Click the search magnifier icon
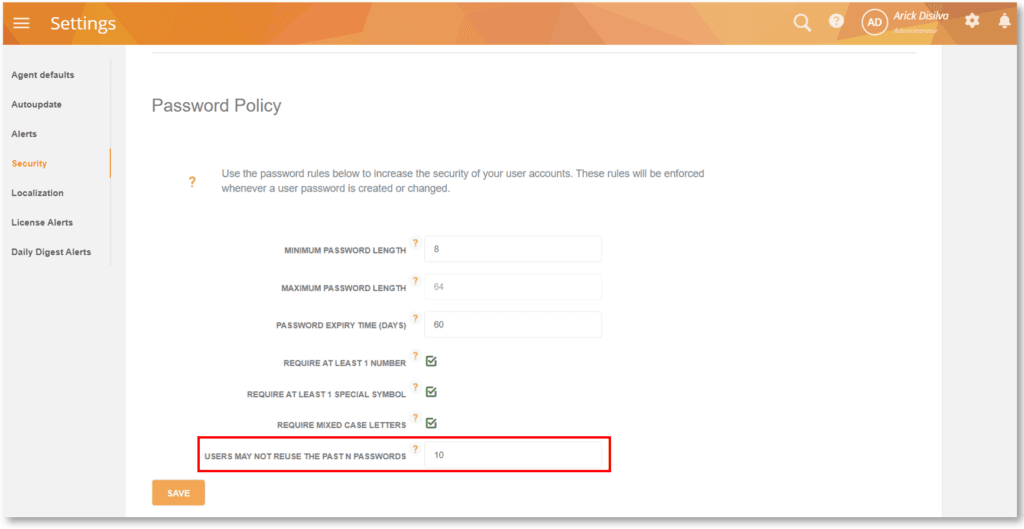This screenshot has height=529, width=1024. (x=802, y=23)
